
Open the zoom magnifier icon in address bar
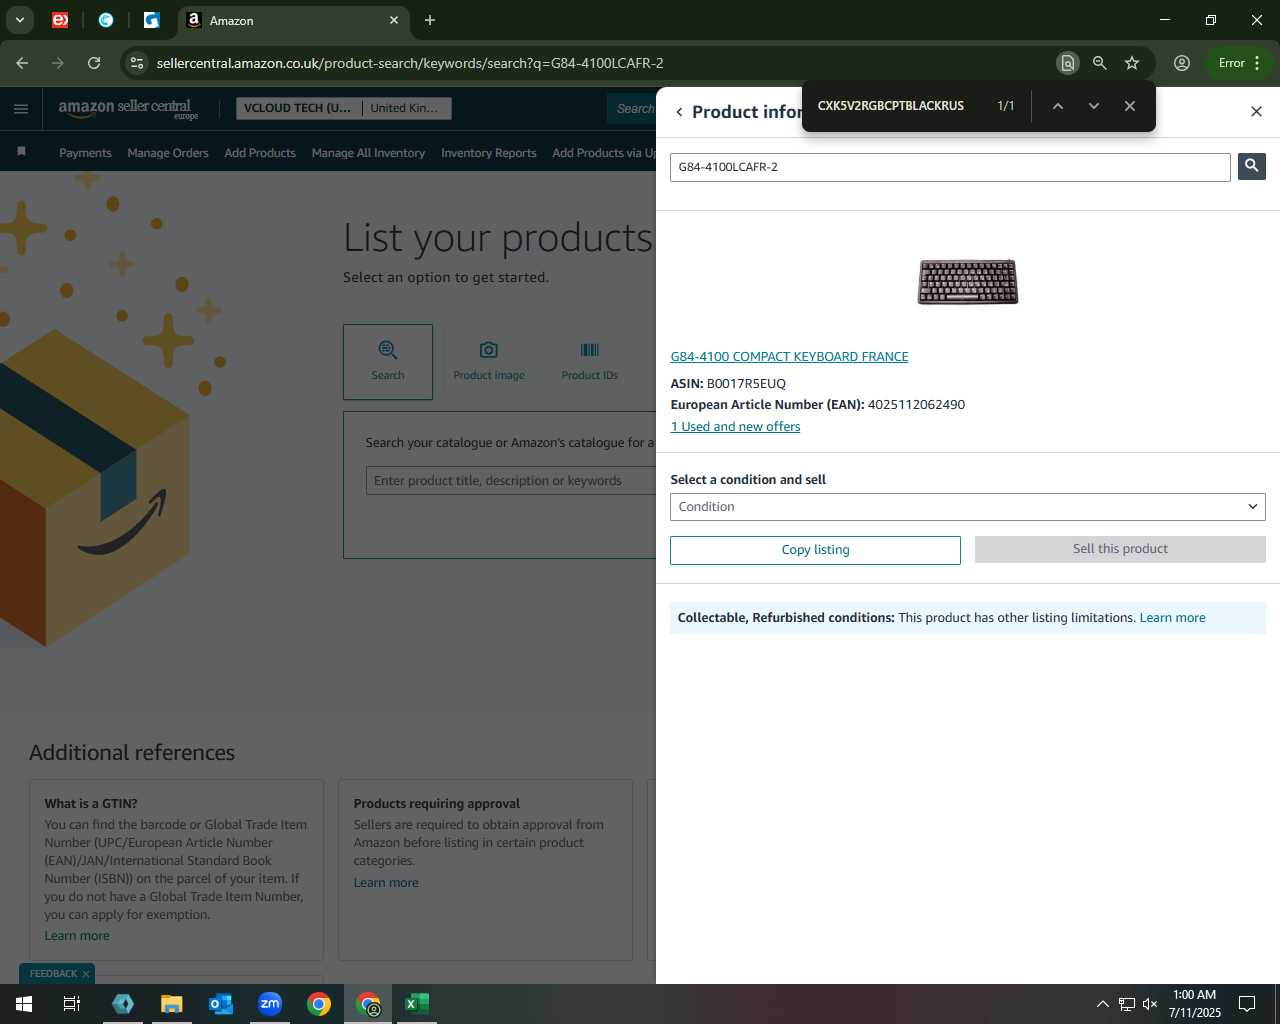1100,63
